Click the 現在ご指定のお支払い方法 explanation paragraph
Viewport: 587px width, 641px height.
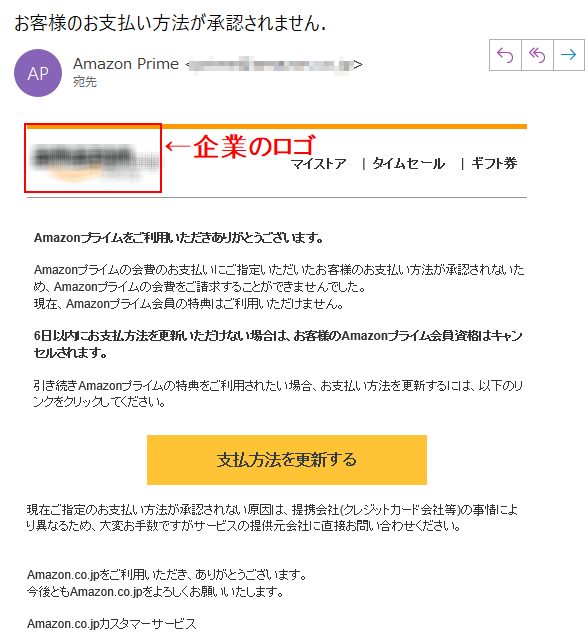pos(272,518)
